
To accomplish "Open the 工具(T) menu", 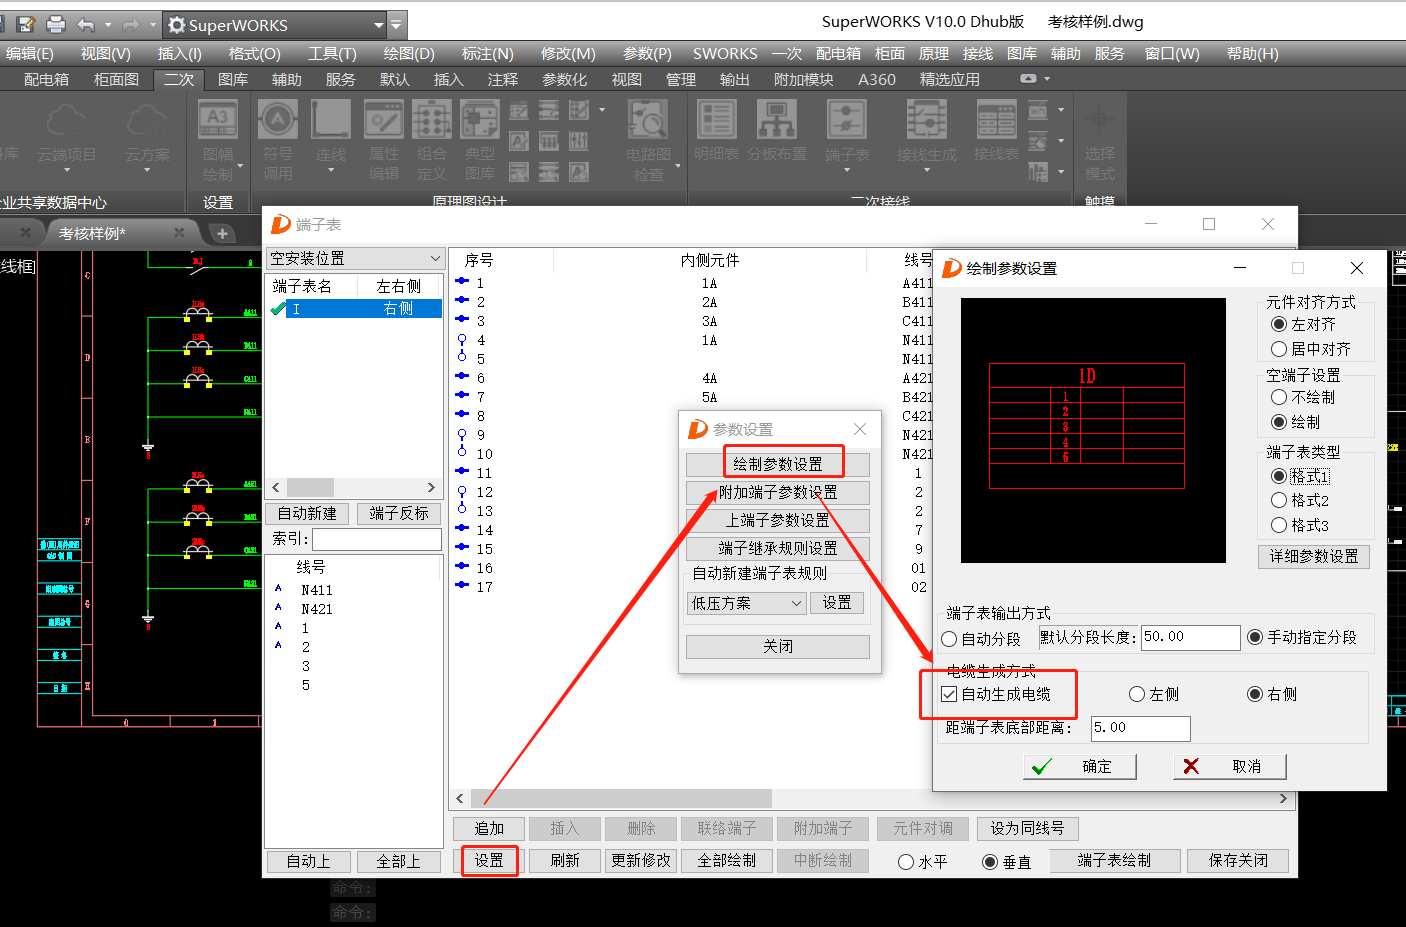I will (332, 54).
